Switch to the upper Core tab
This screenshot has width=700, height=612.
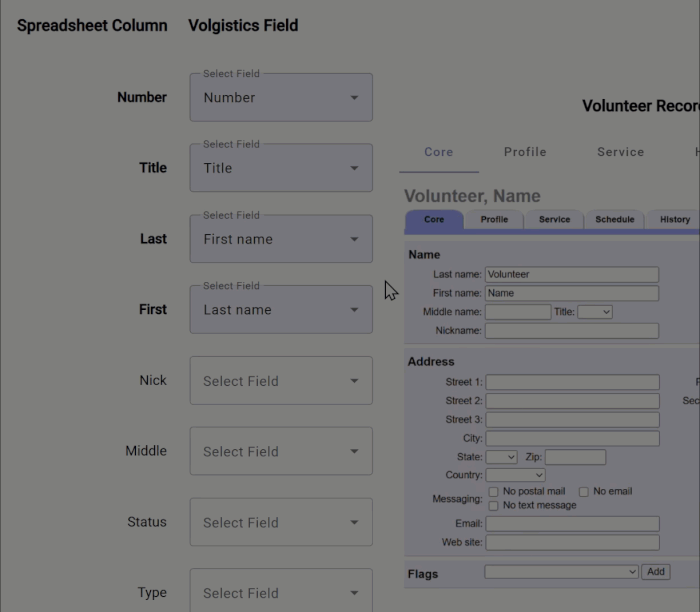(x=438, y=152)
